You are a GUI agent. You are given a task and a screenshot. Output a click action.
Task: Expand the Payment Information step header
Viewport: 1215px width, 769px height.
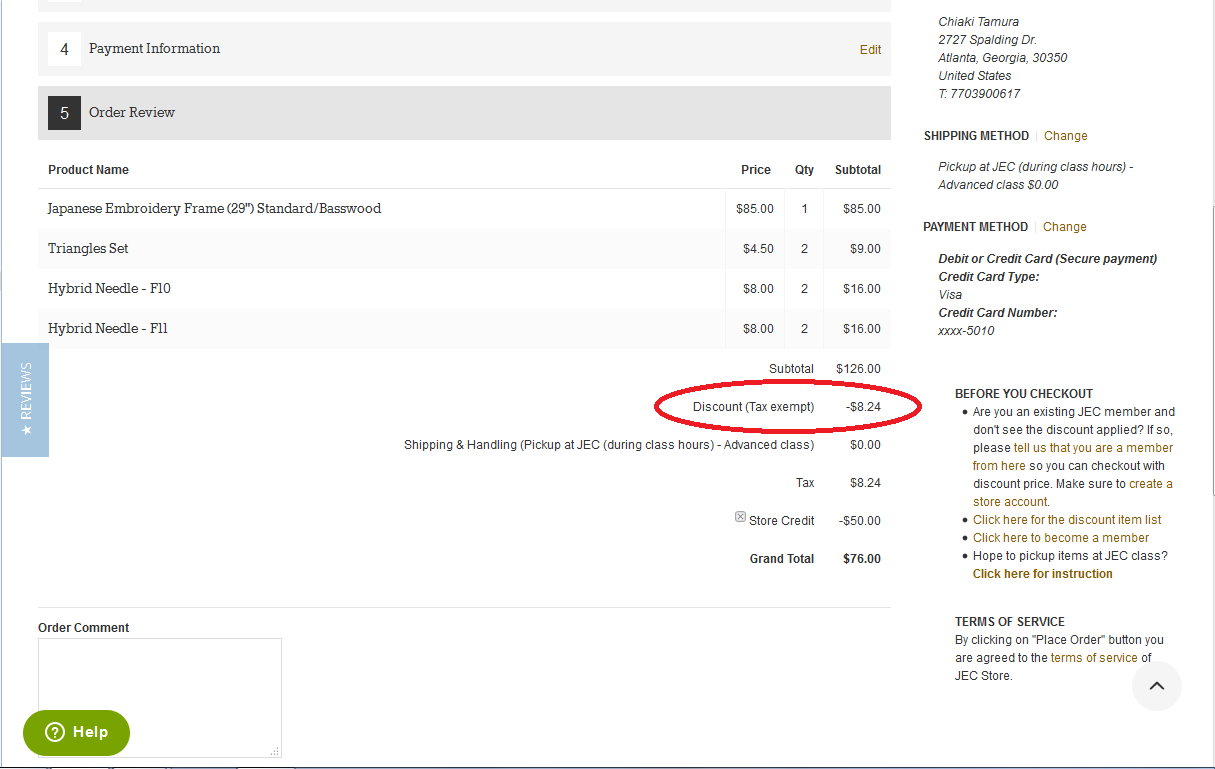pos(154,49)
